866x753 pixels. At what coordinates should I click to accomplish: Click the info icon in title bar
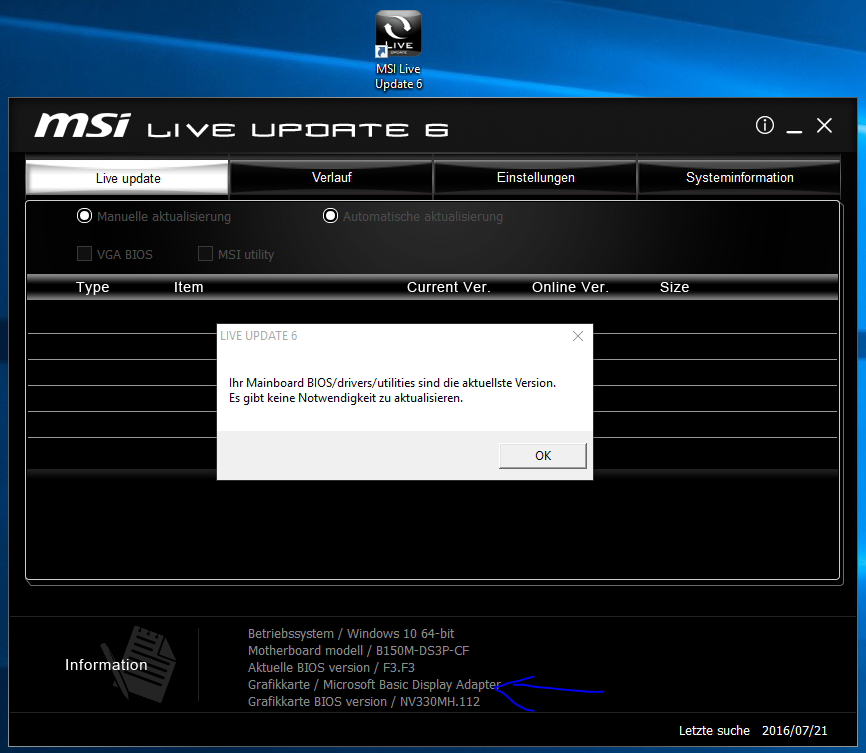[x=764, y=125]
